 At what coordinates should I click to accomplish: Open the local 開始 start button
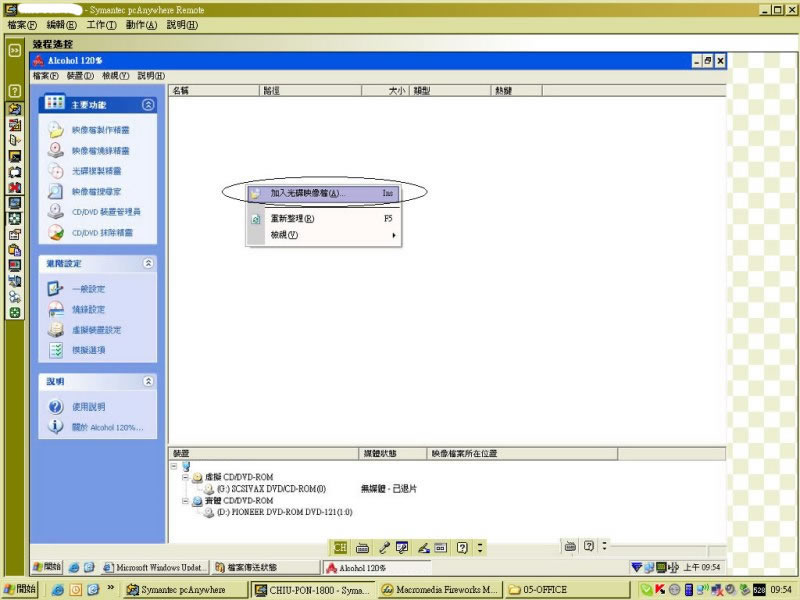click(19, 589)
